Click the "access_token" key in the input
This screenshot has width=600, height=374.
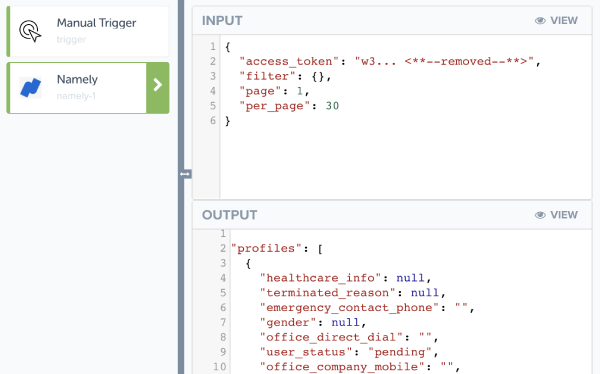pyautogui.click(x=289, y=61)
